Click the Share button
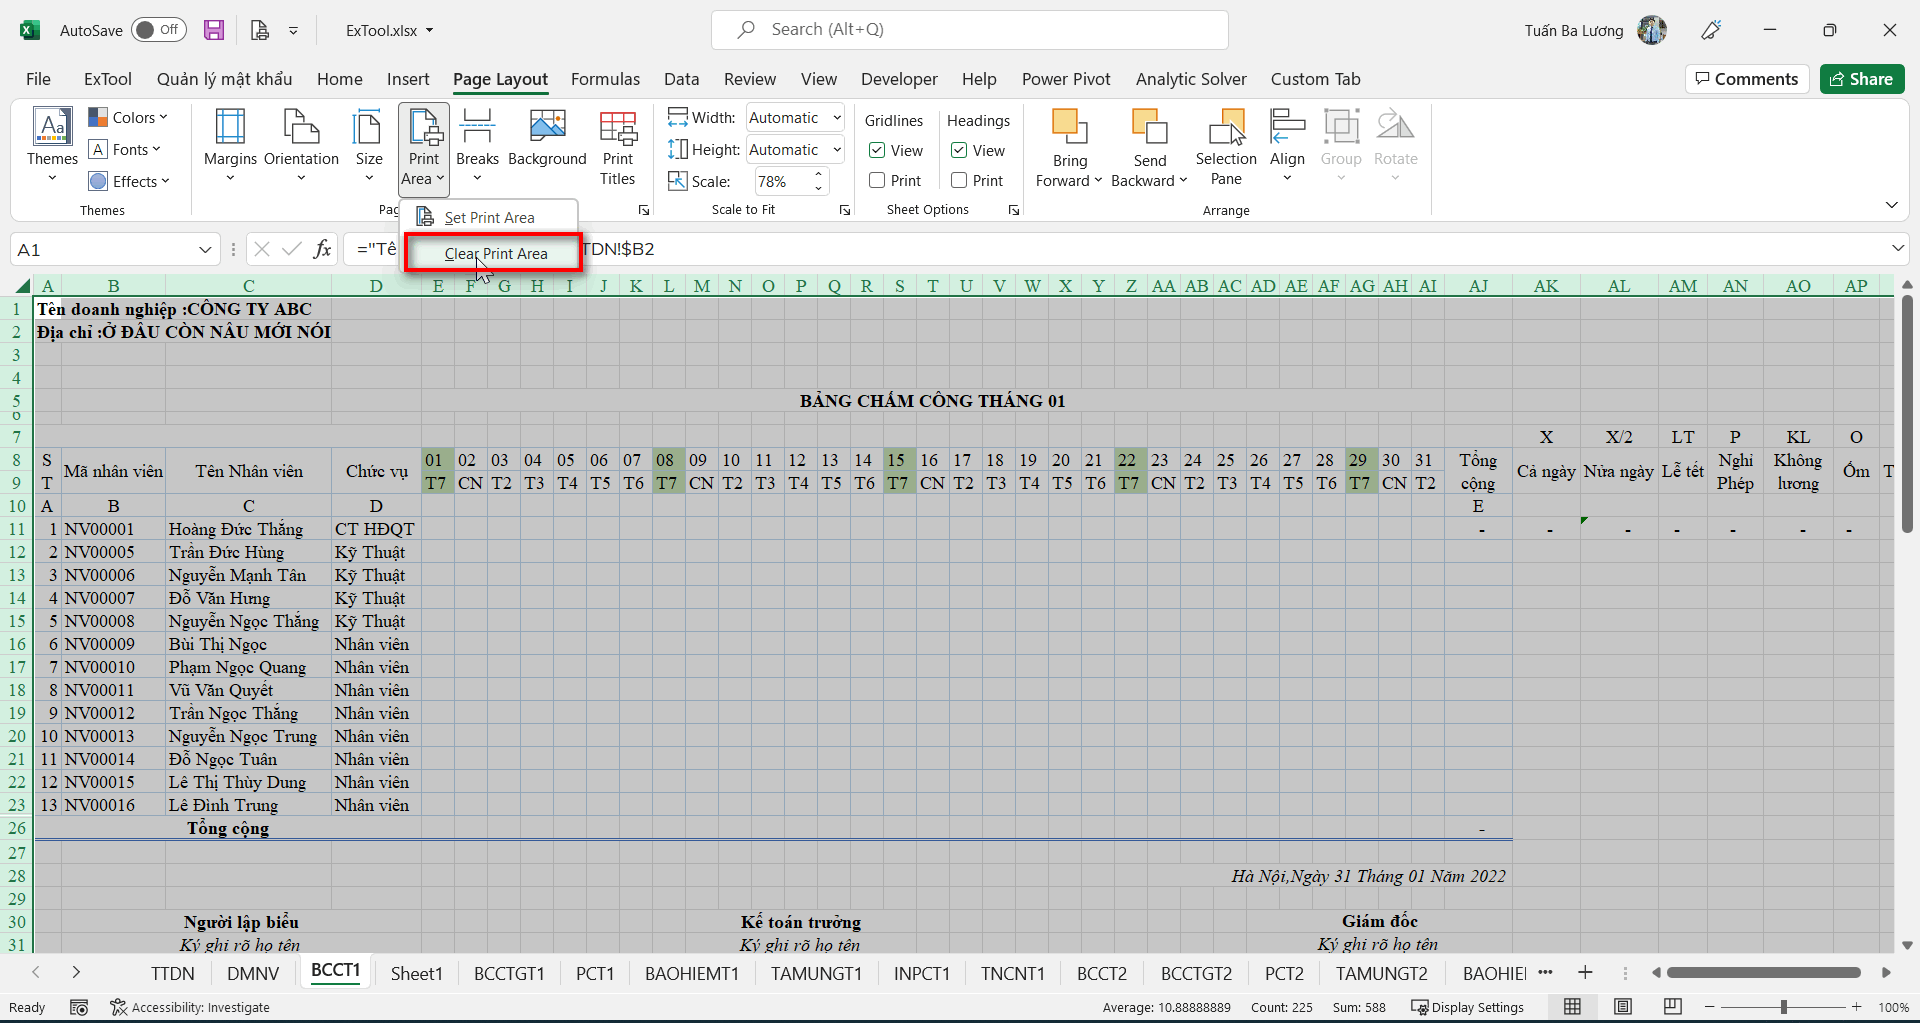 pos(1861,79)
